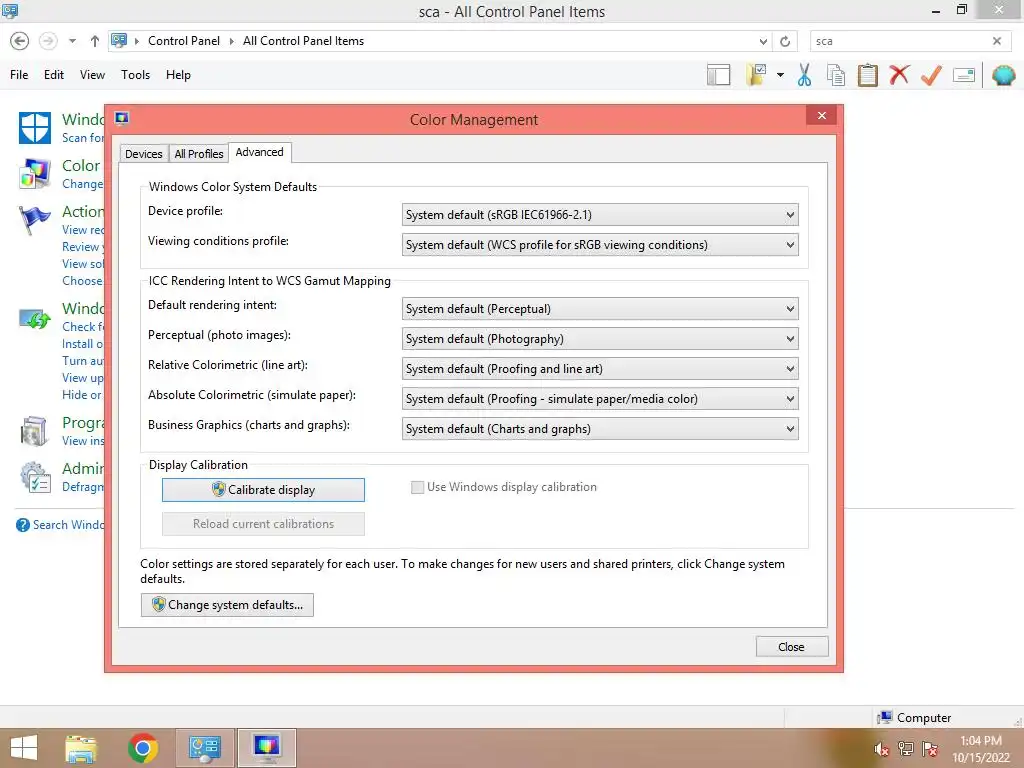Viewport: 1024px width, 768px height.
Task: Open the Business Graphics dropdown
Action: coord(600,429)
